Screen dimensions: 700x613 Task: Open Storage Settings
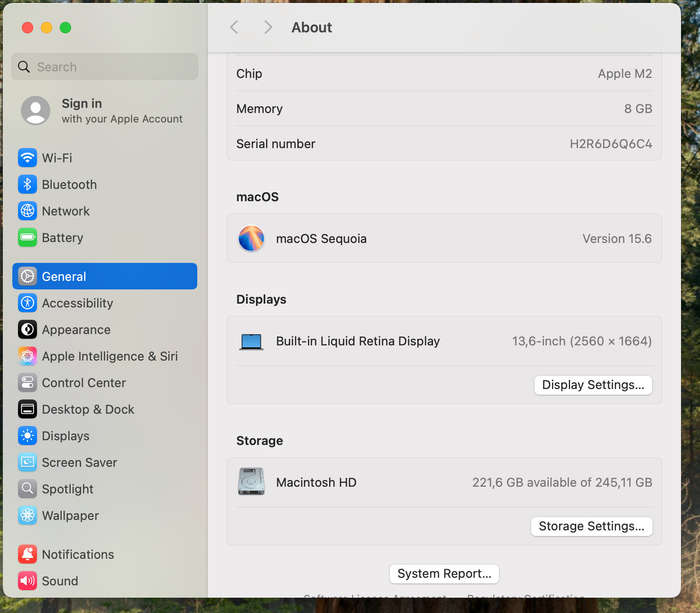[x=591, y=526]
